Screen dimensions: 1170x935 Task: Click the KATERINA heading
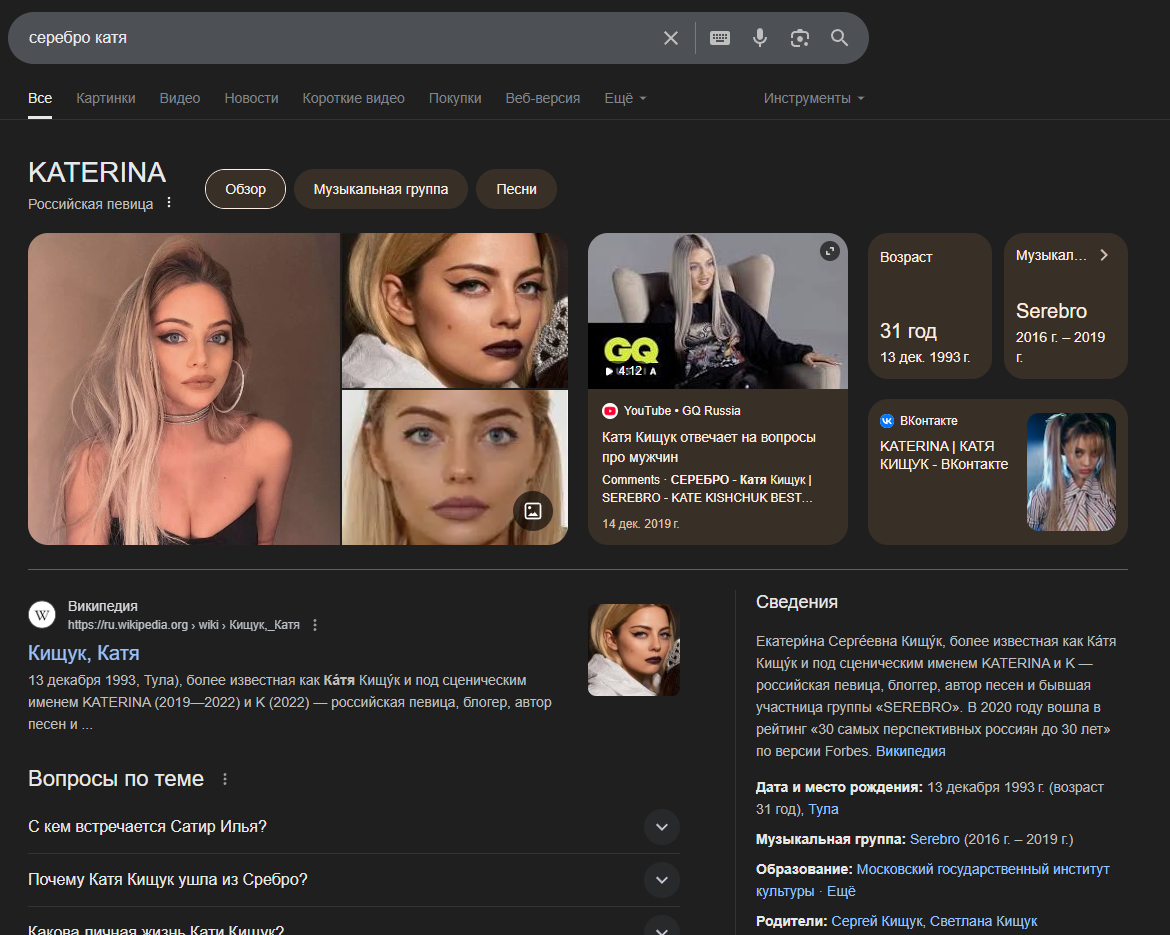[97, 172]
